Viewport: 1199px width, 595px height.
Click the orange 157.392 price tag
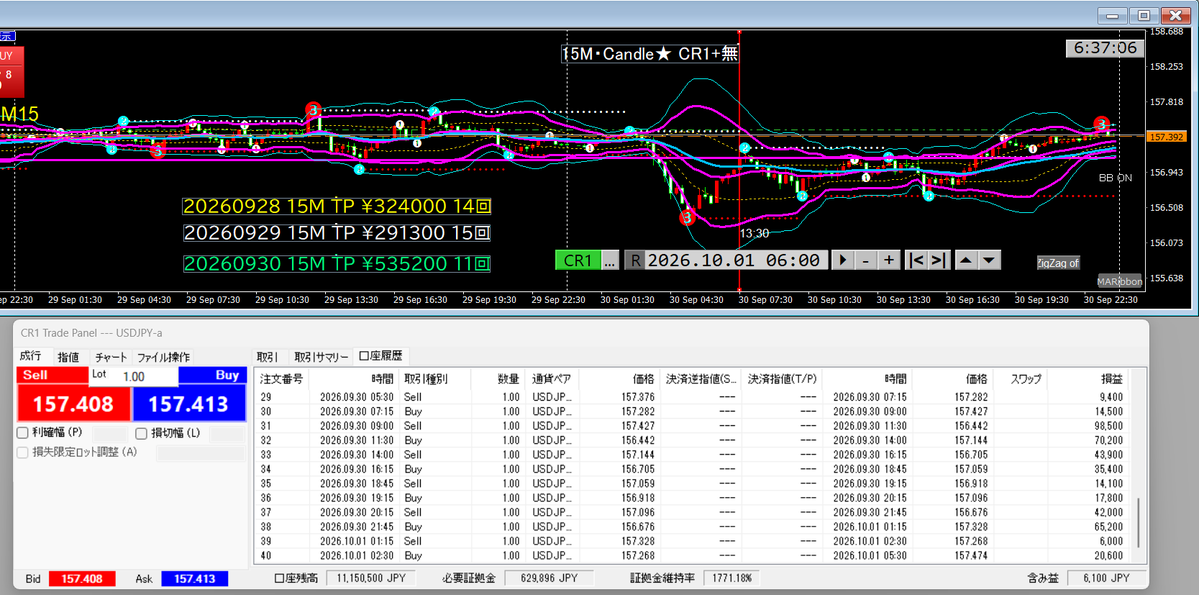tap(1168, 137)
